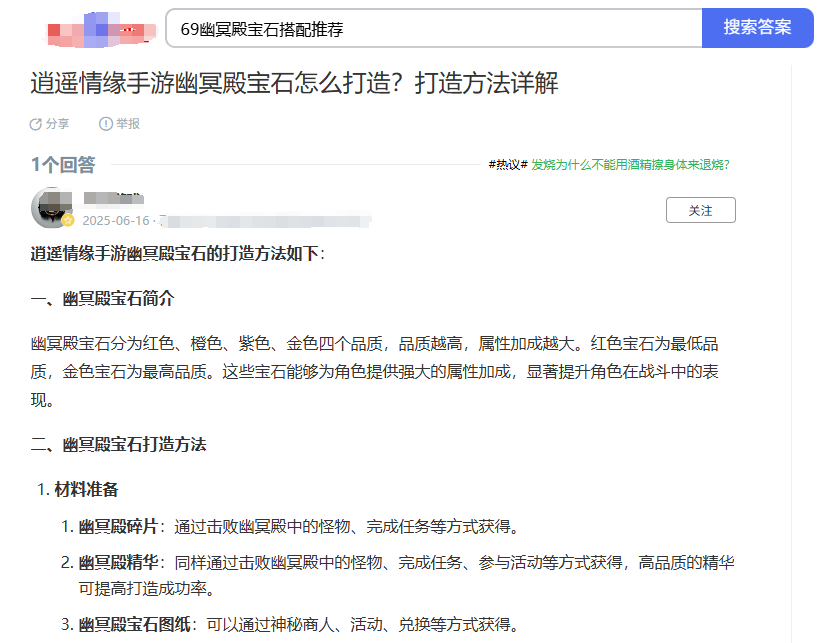
Task: Click the 举报 report icon
Action: (105, 124)
